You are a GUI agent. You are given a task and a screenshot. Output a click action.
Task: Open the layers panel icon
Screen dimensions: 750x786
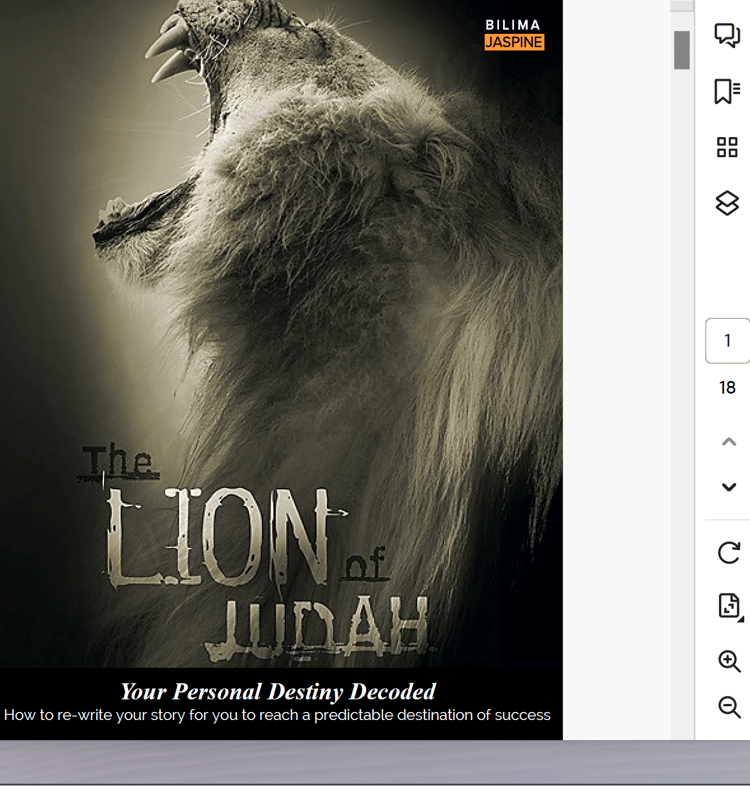tap(727, 203)
